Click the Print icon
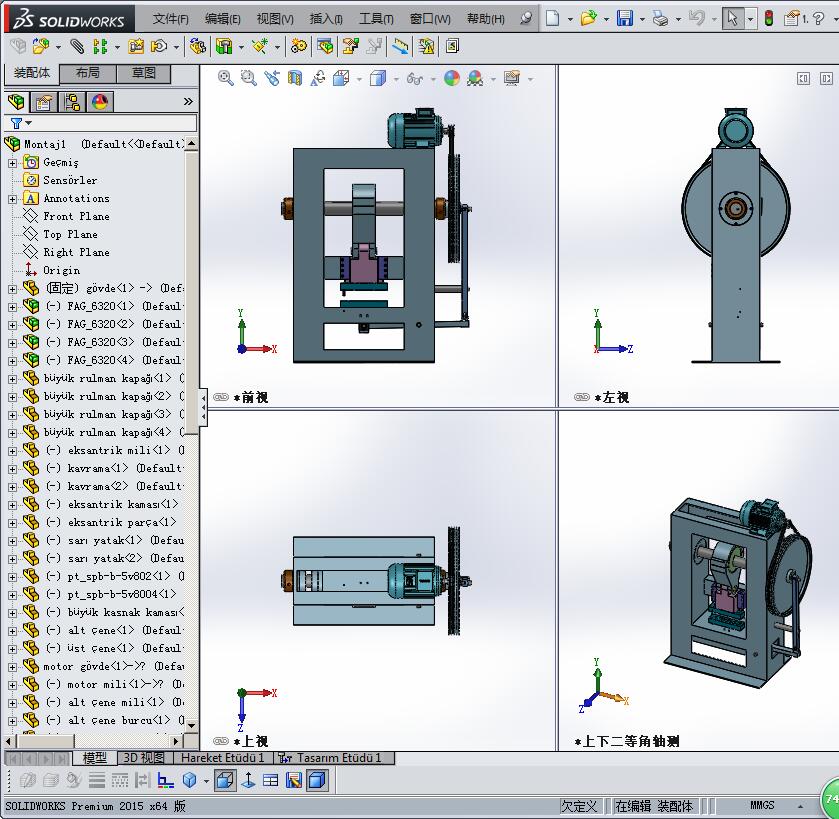839x819 pixels. tap(661, 19)
